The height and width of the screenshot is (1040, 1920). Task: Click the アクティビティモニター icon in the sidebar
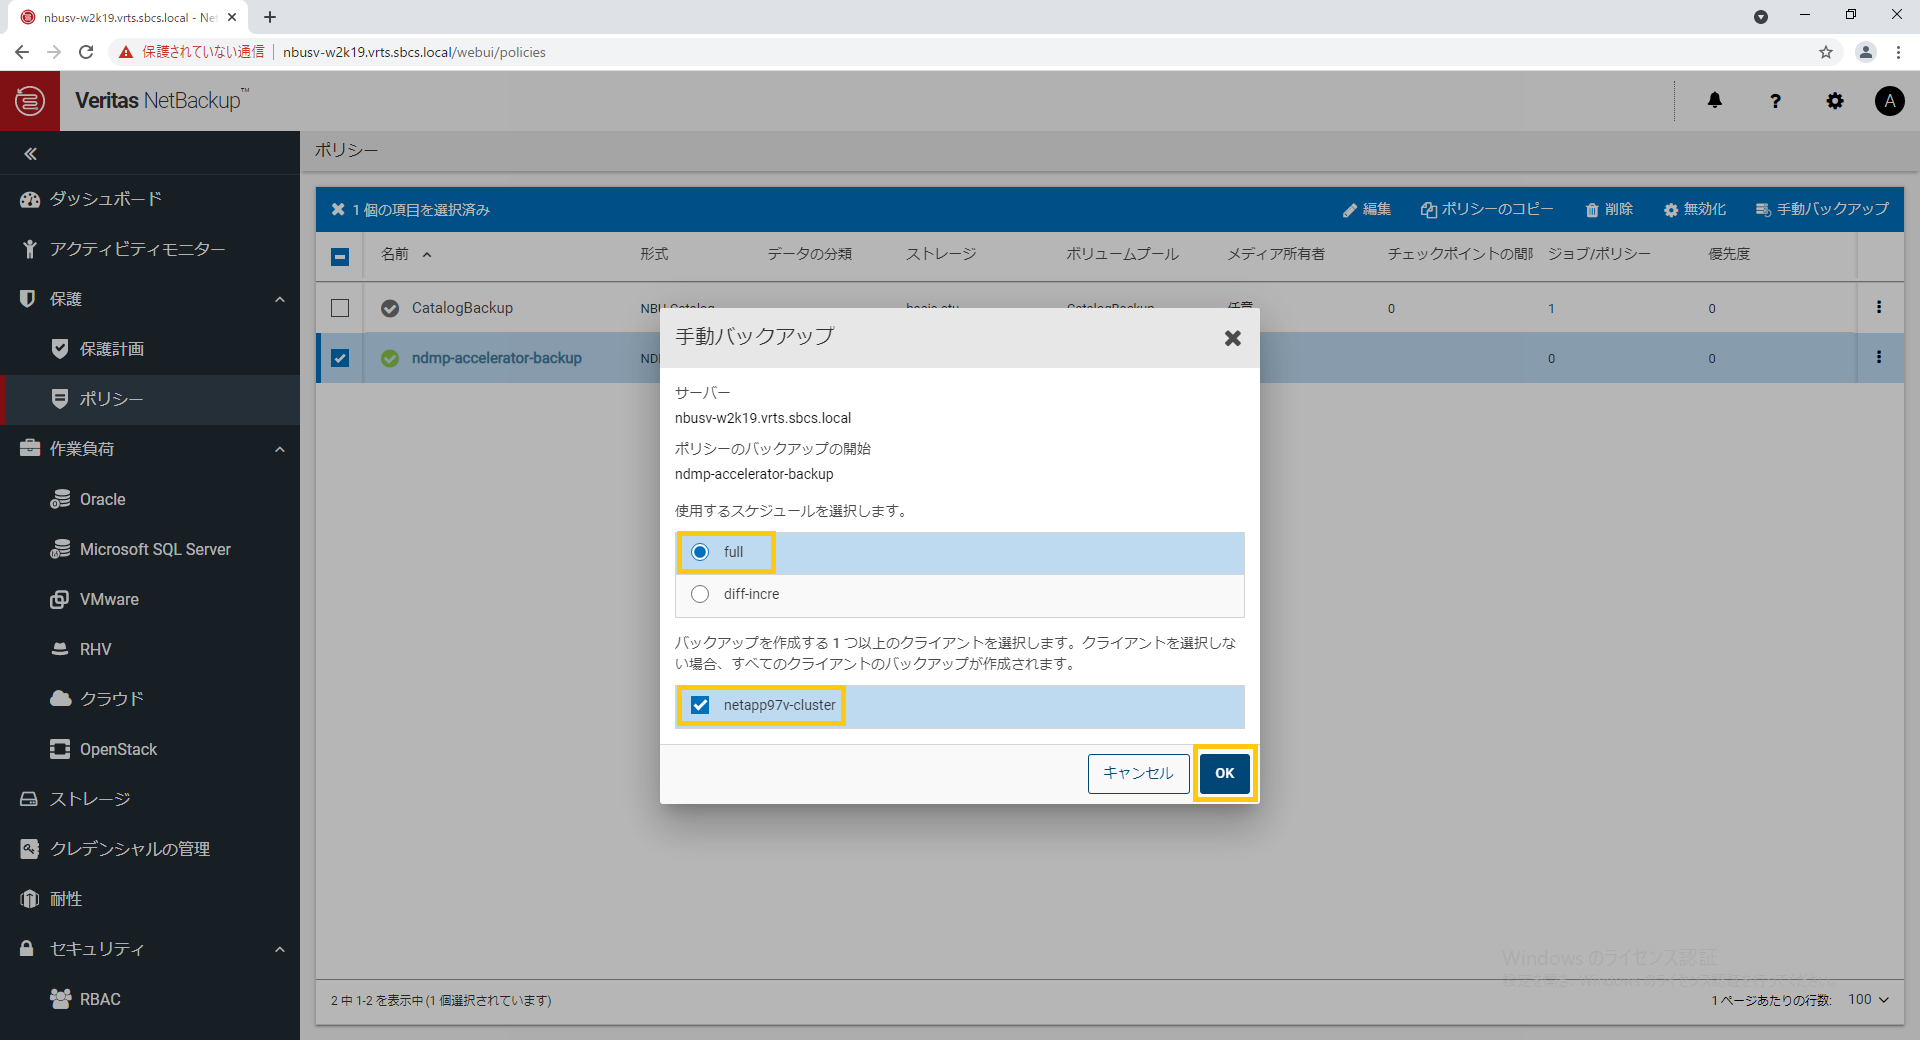coord(30,249)
